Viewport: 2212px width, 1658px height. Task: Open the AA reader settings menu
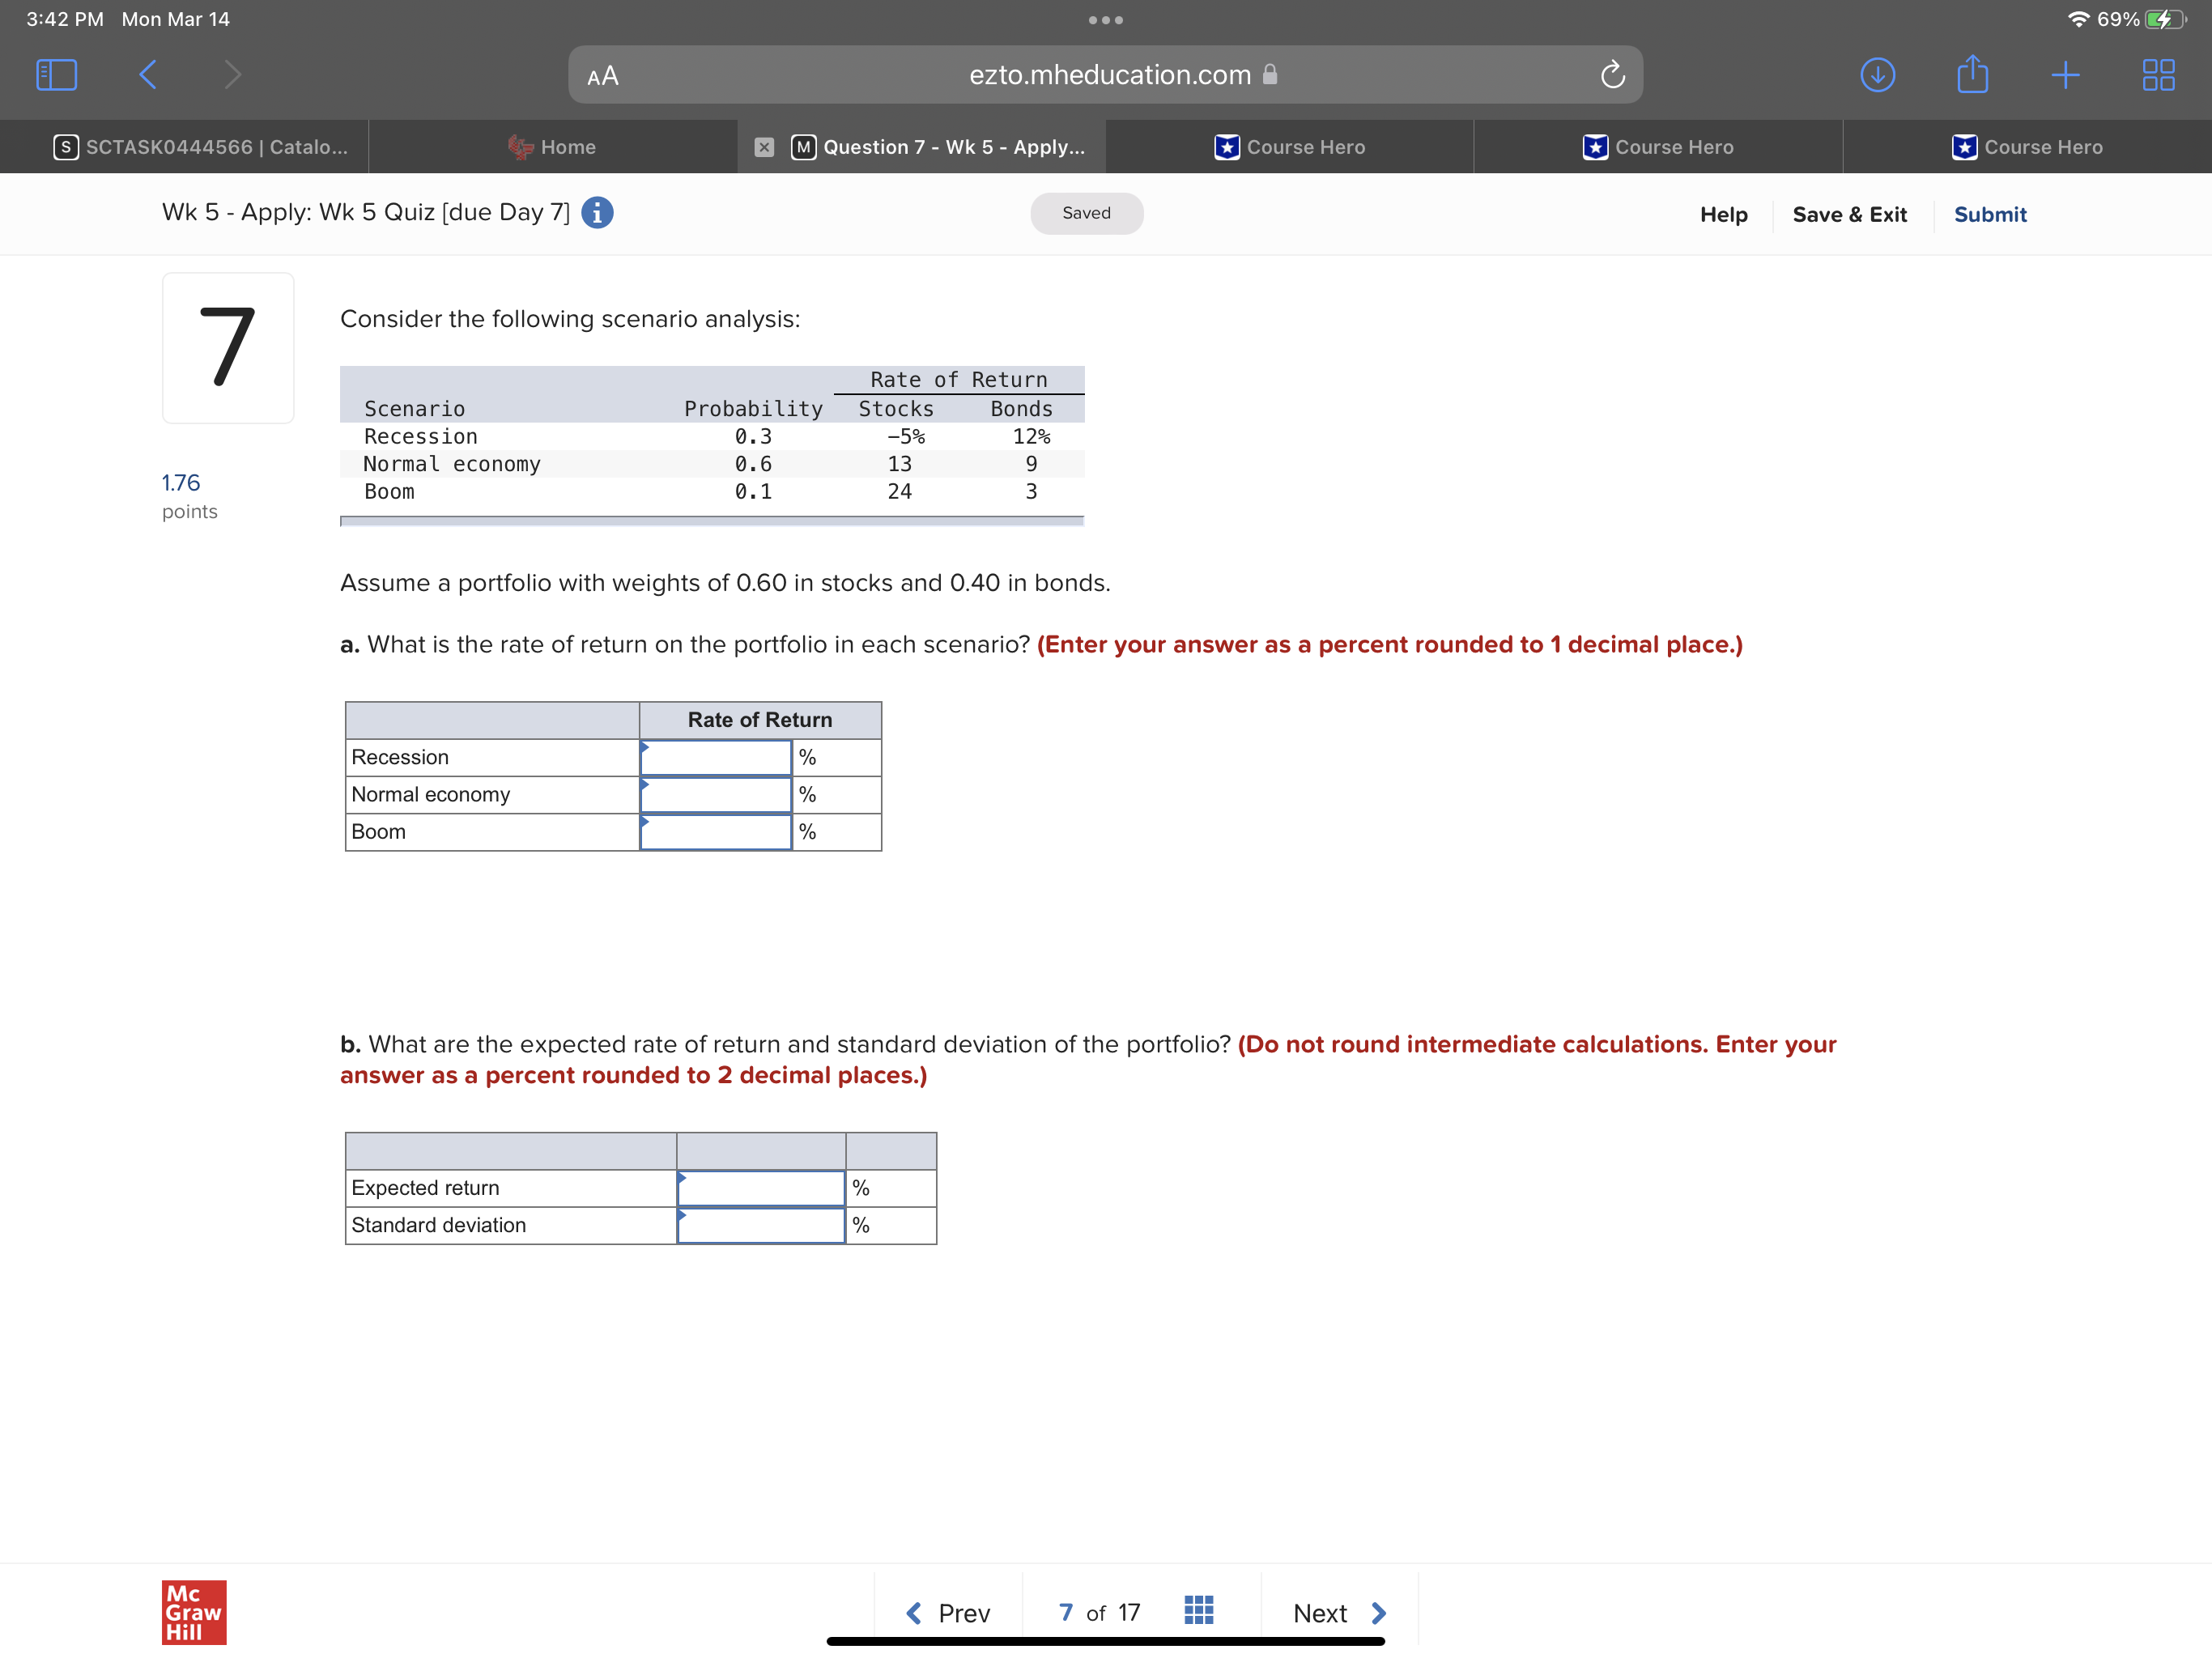(603, 76)
